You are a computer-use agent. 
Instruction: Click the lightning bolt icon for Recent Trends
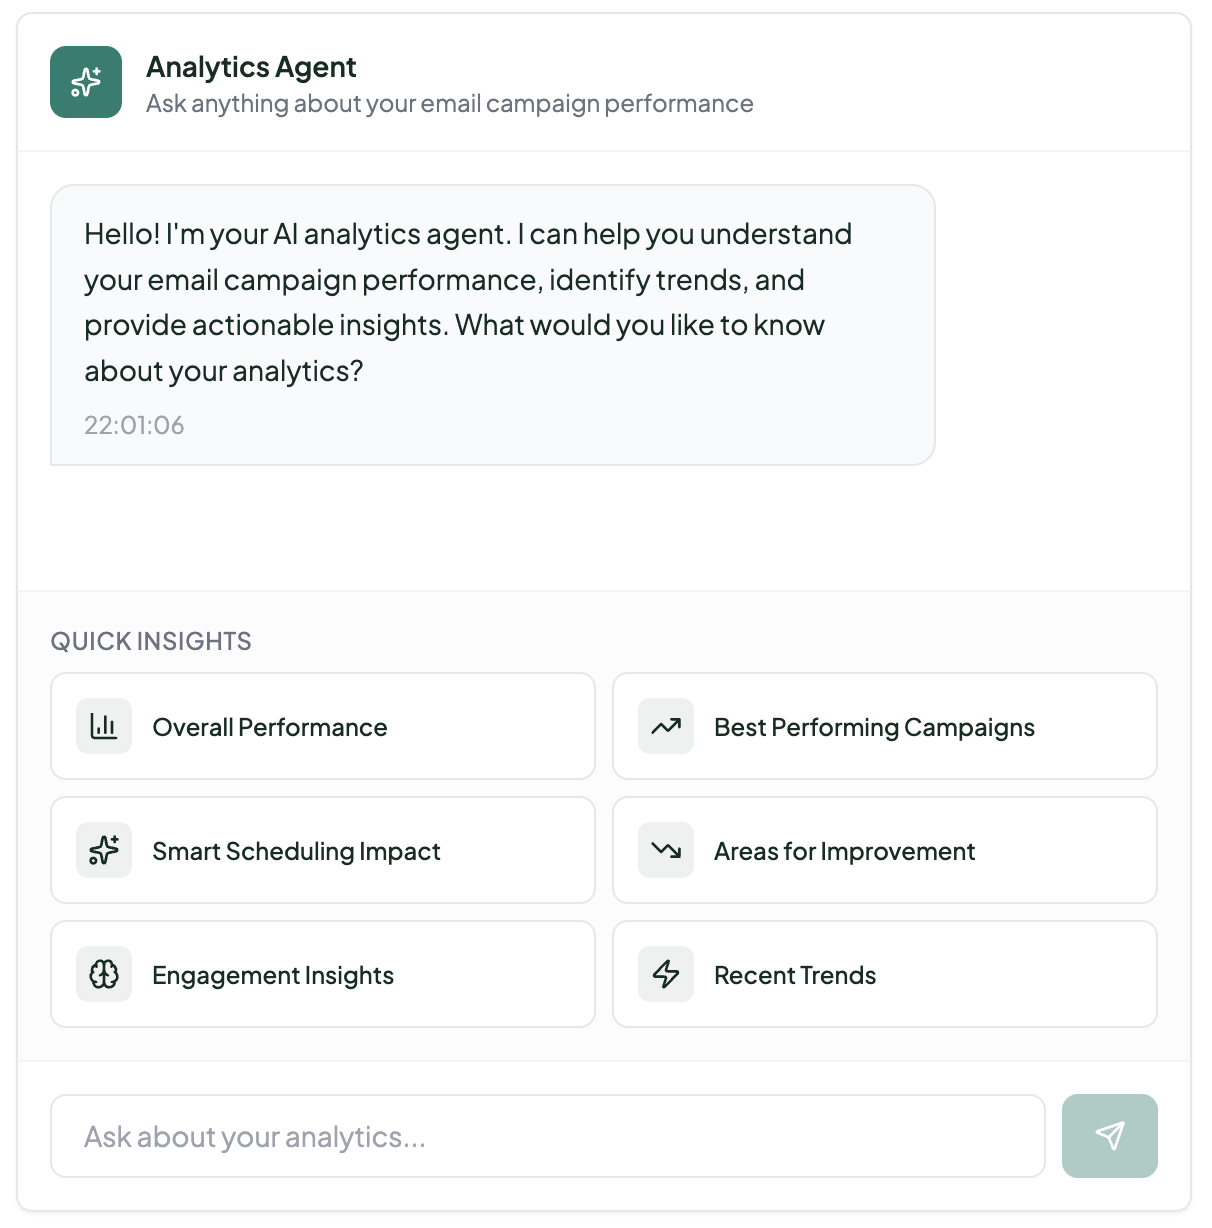tap(666, 974)
